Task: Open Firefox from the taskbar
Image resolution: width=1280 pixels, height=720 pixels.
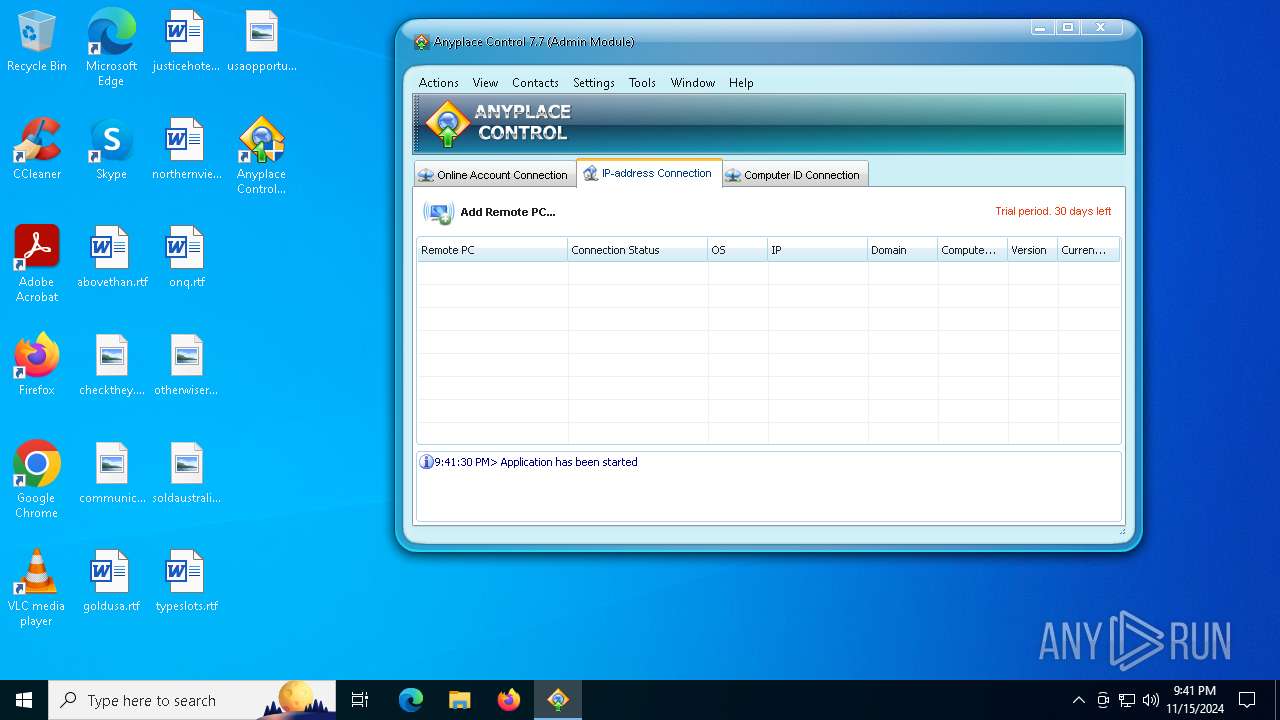Action: 508,700
